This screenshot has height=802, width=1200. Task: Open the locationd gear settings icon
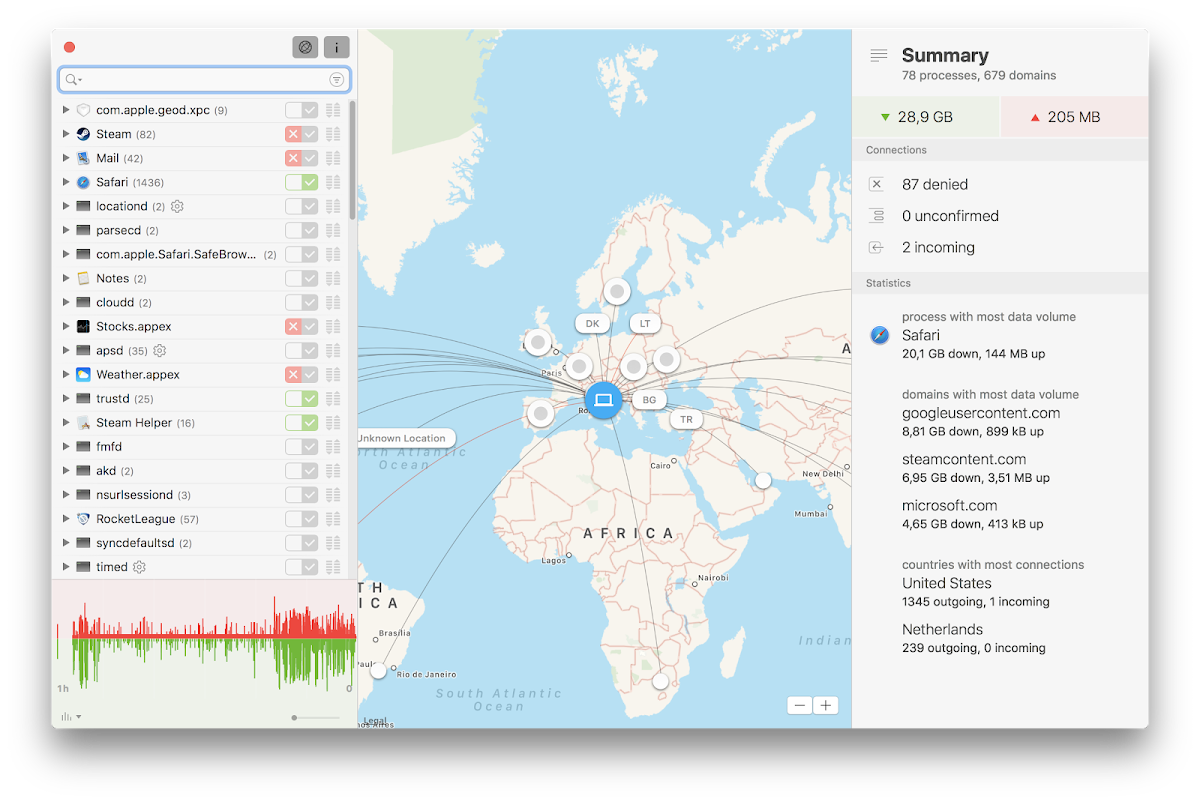pos(177,206)
